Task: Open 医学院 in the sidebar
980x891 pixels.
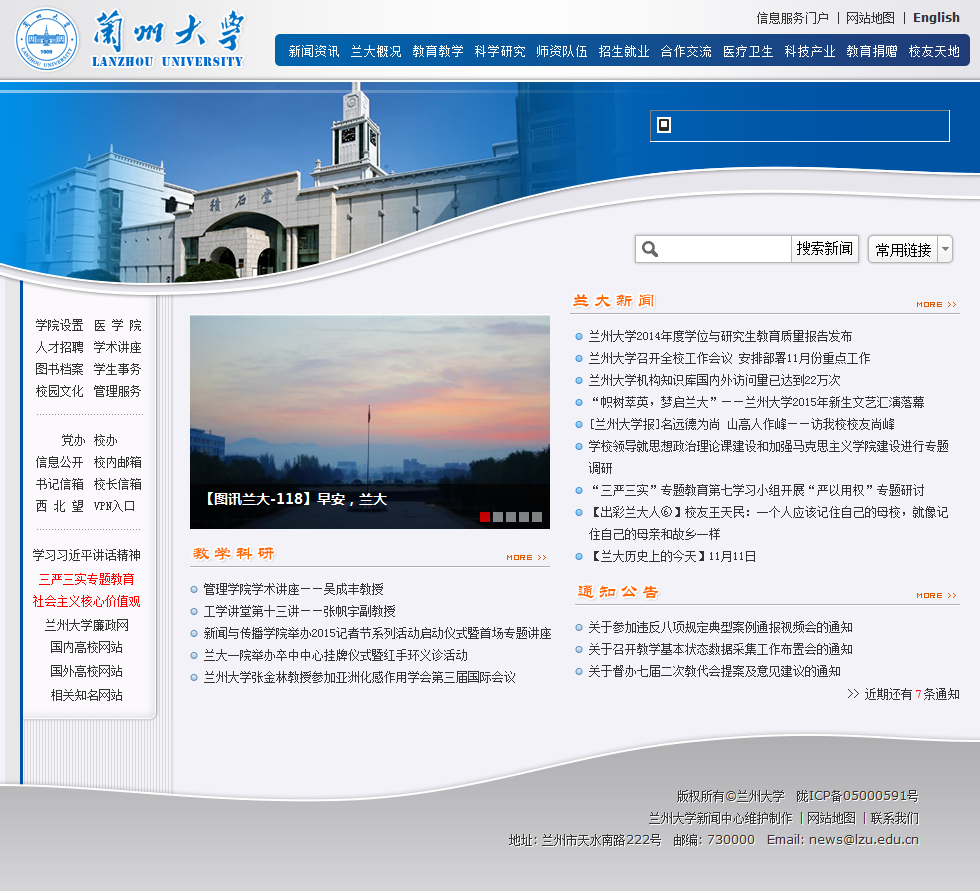Action: pyautogui.click(x=118, y=326)
